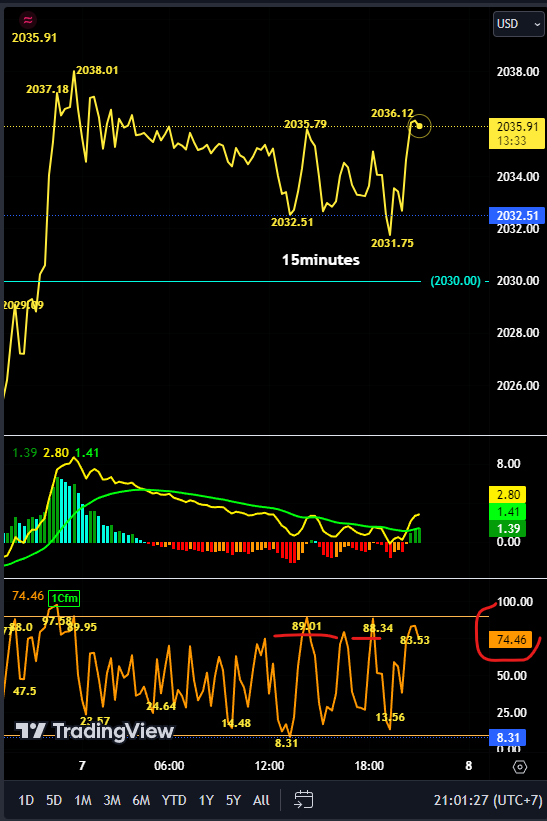Click the 15minutes text annotation
Image resolution: width=547 pixels, height=821 pixels.
(321, 260)
